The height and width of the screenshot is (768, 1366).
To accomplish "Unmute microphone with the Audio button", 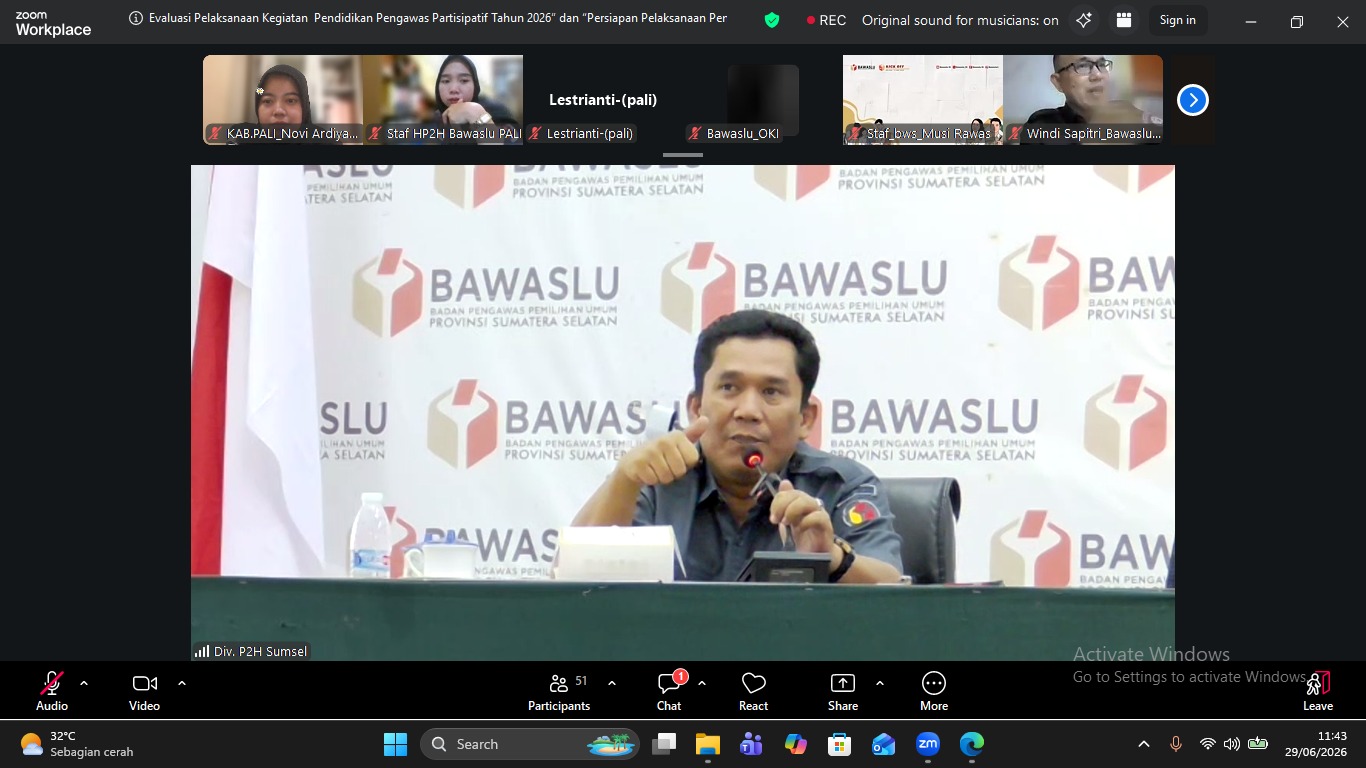I will [52, 691].
